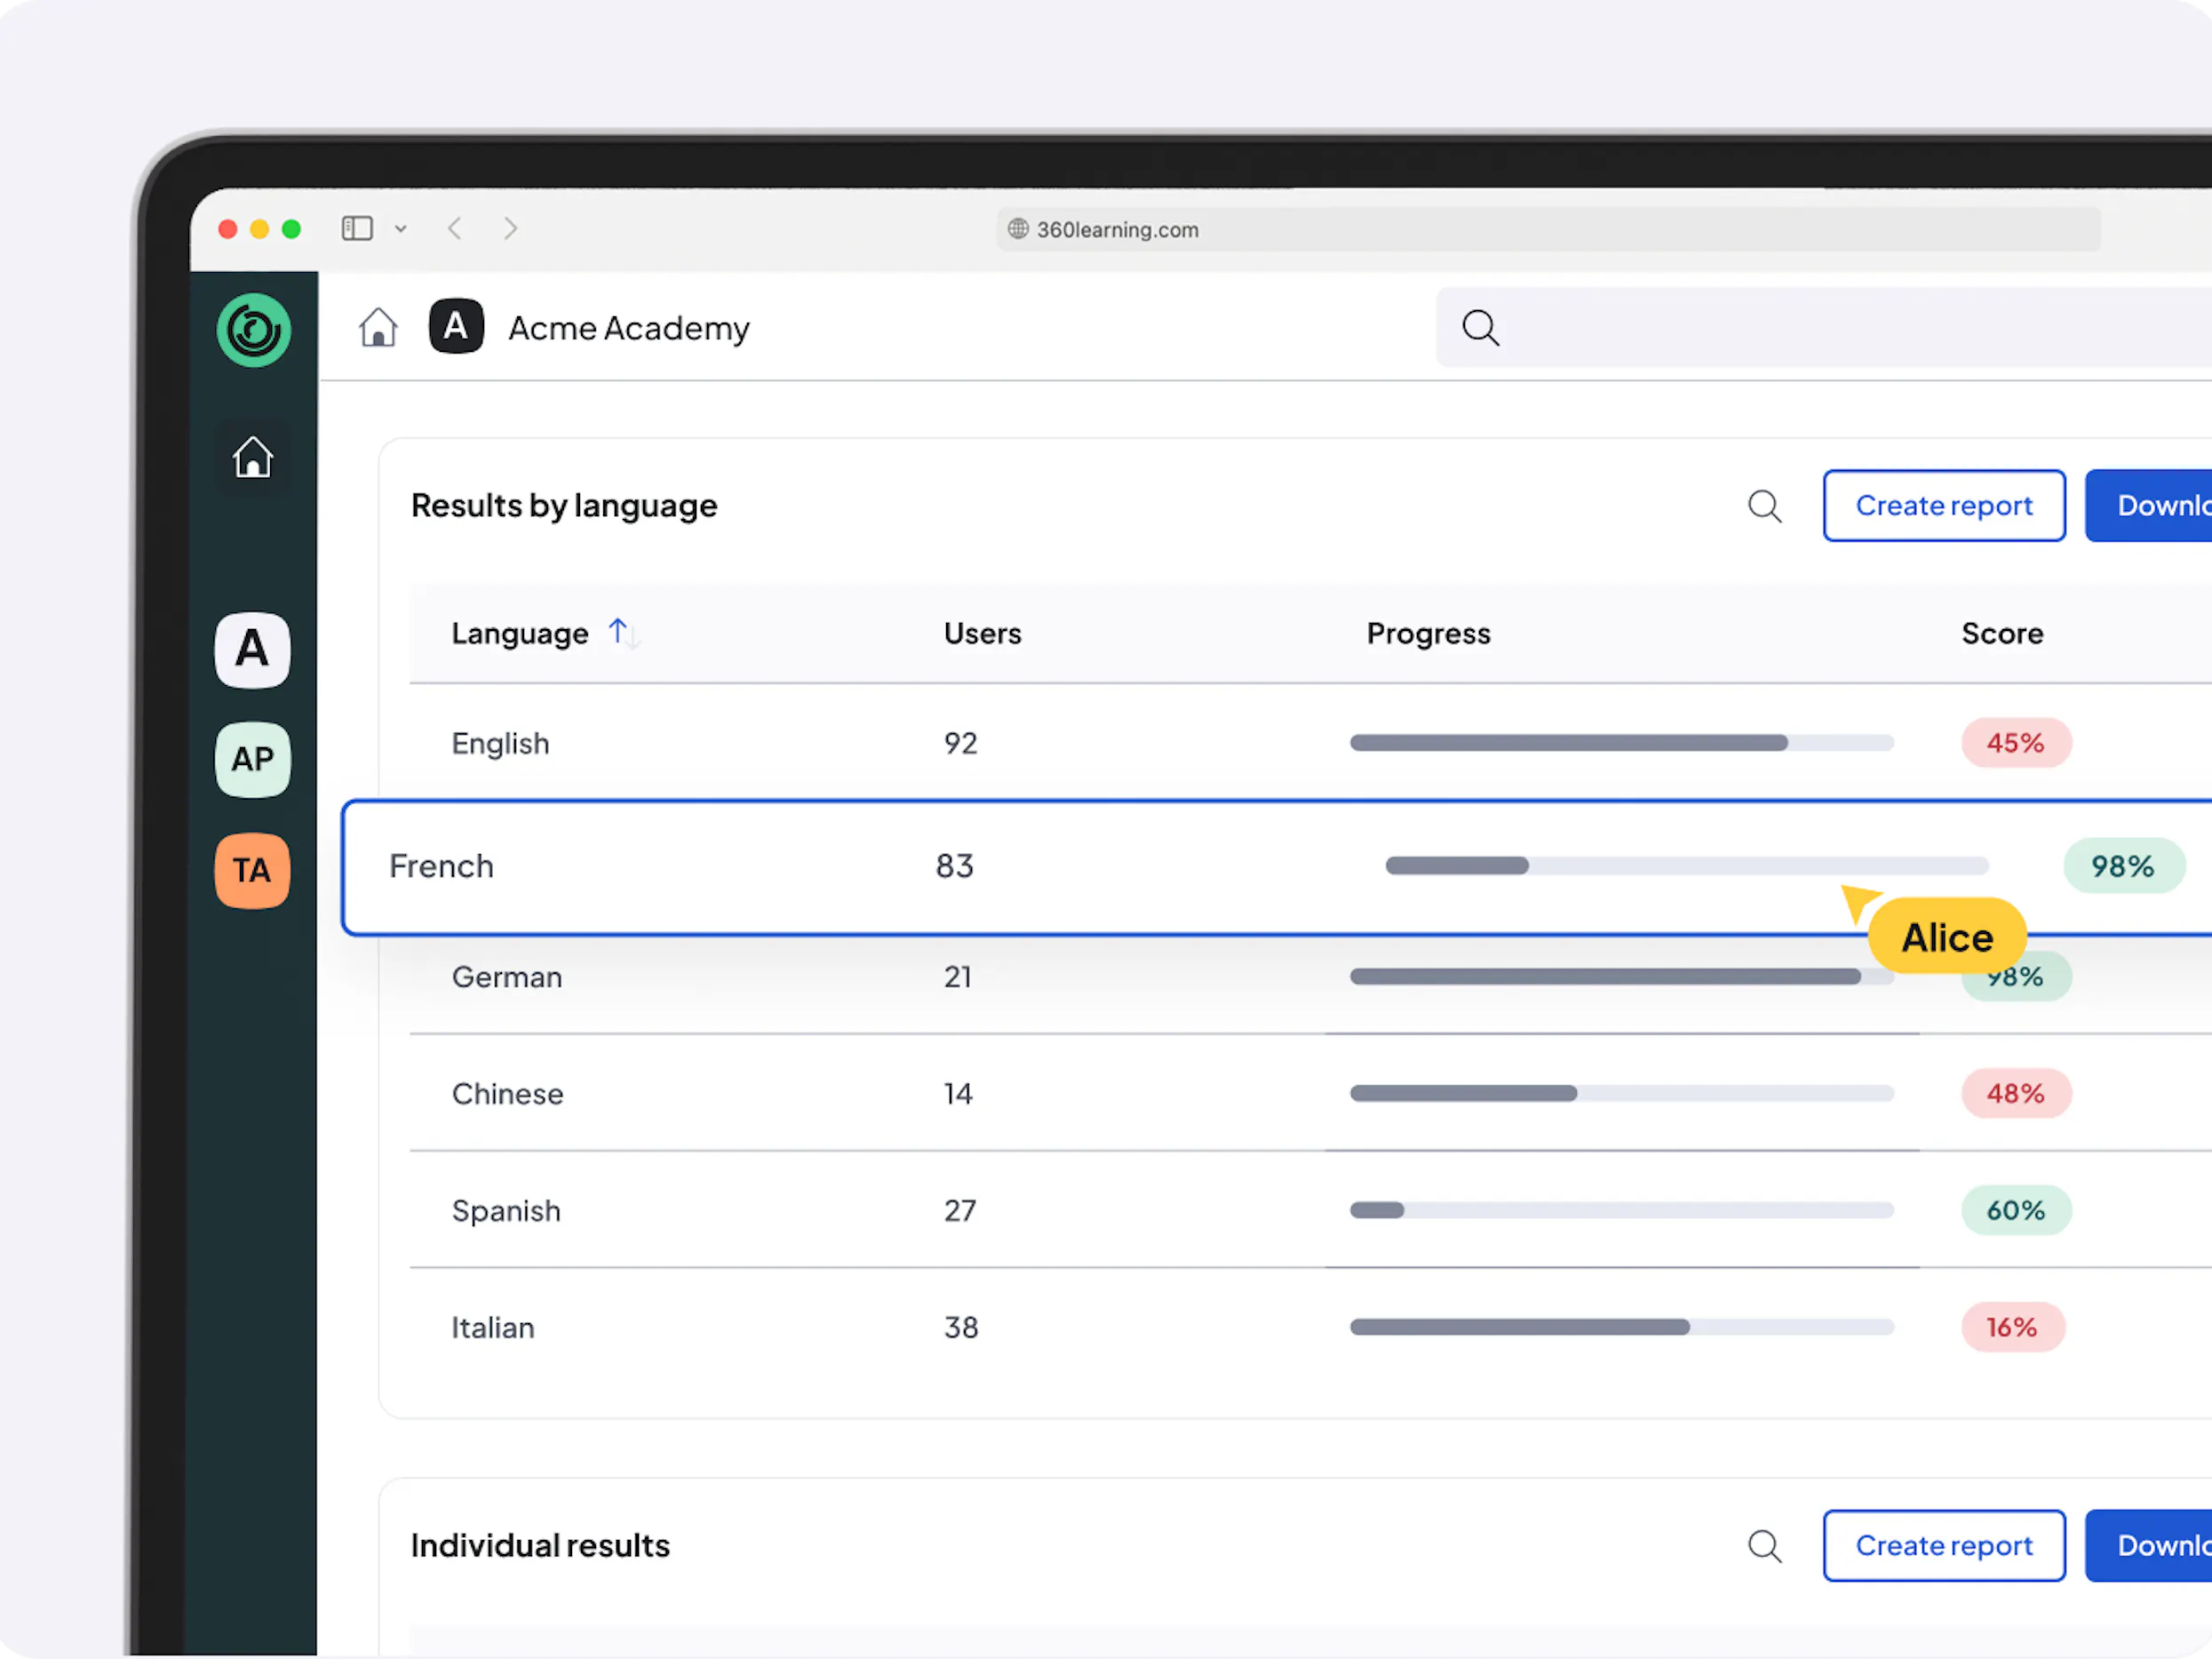Image resolution: width=2212 pixels, height=1659 pixels.
Task: Click the home icon in the header breadcrumb
Action: (378, 327)
